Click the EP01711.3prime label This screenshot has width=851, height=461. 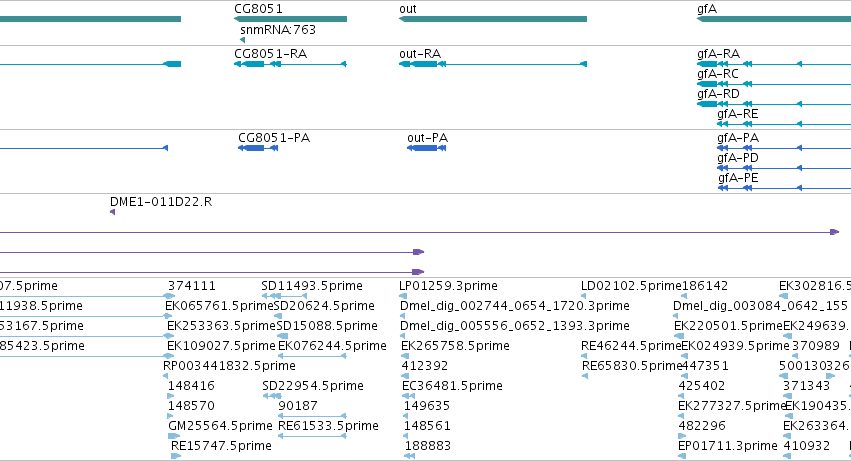[x=728, y=447]
